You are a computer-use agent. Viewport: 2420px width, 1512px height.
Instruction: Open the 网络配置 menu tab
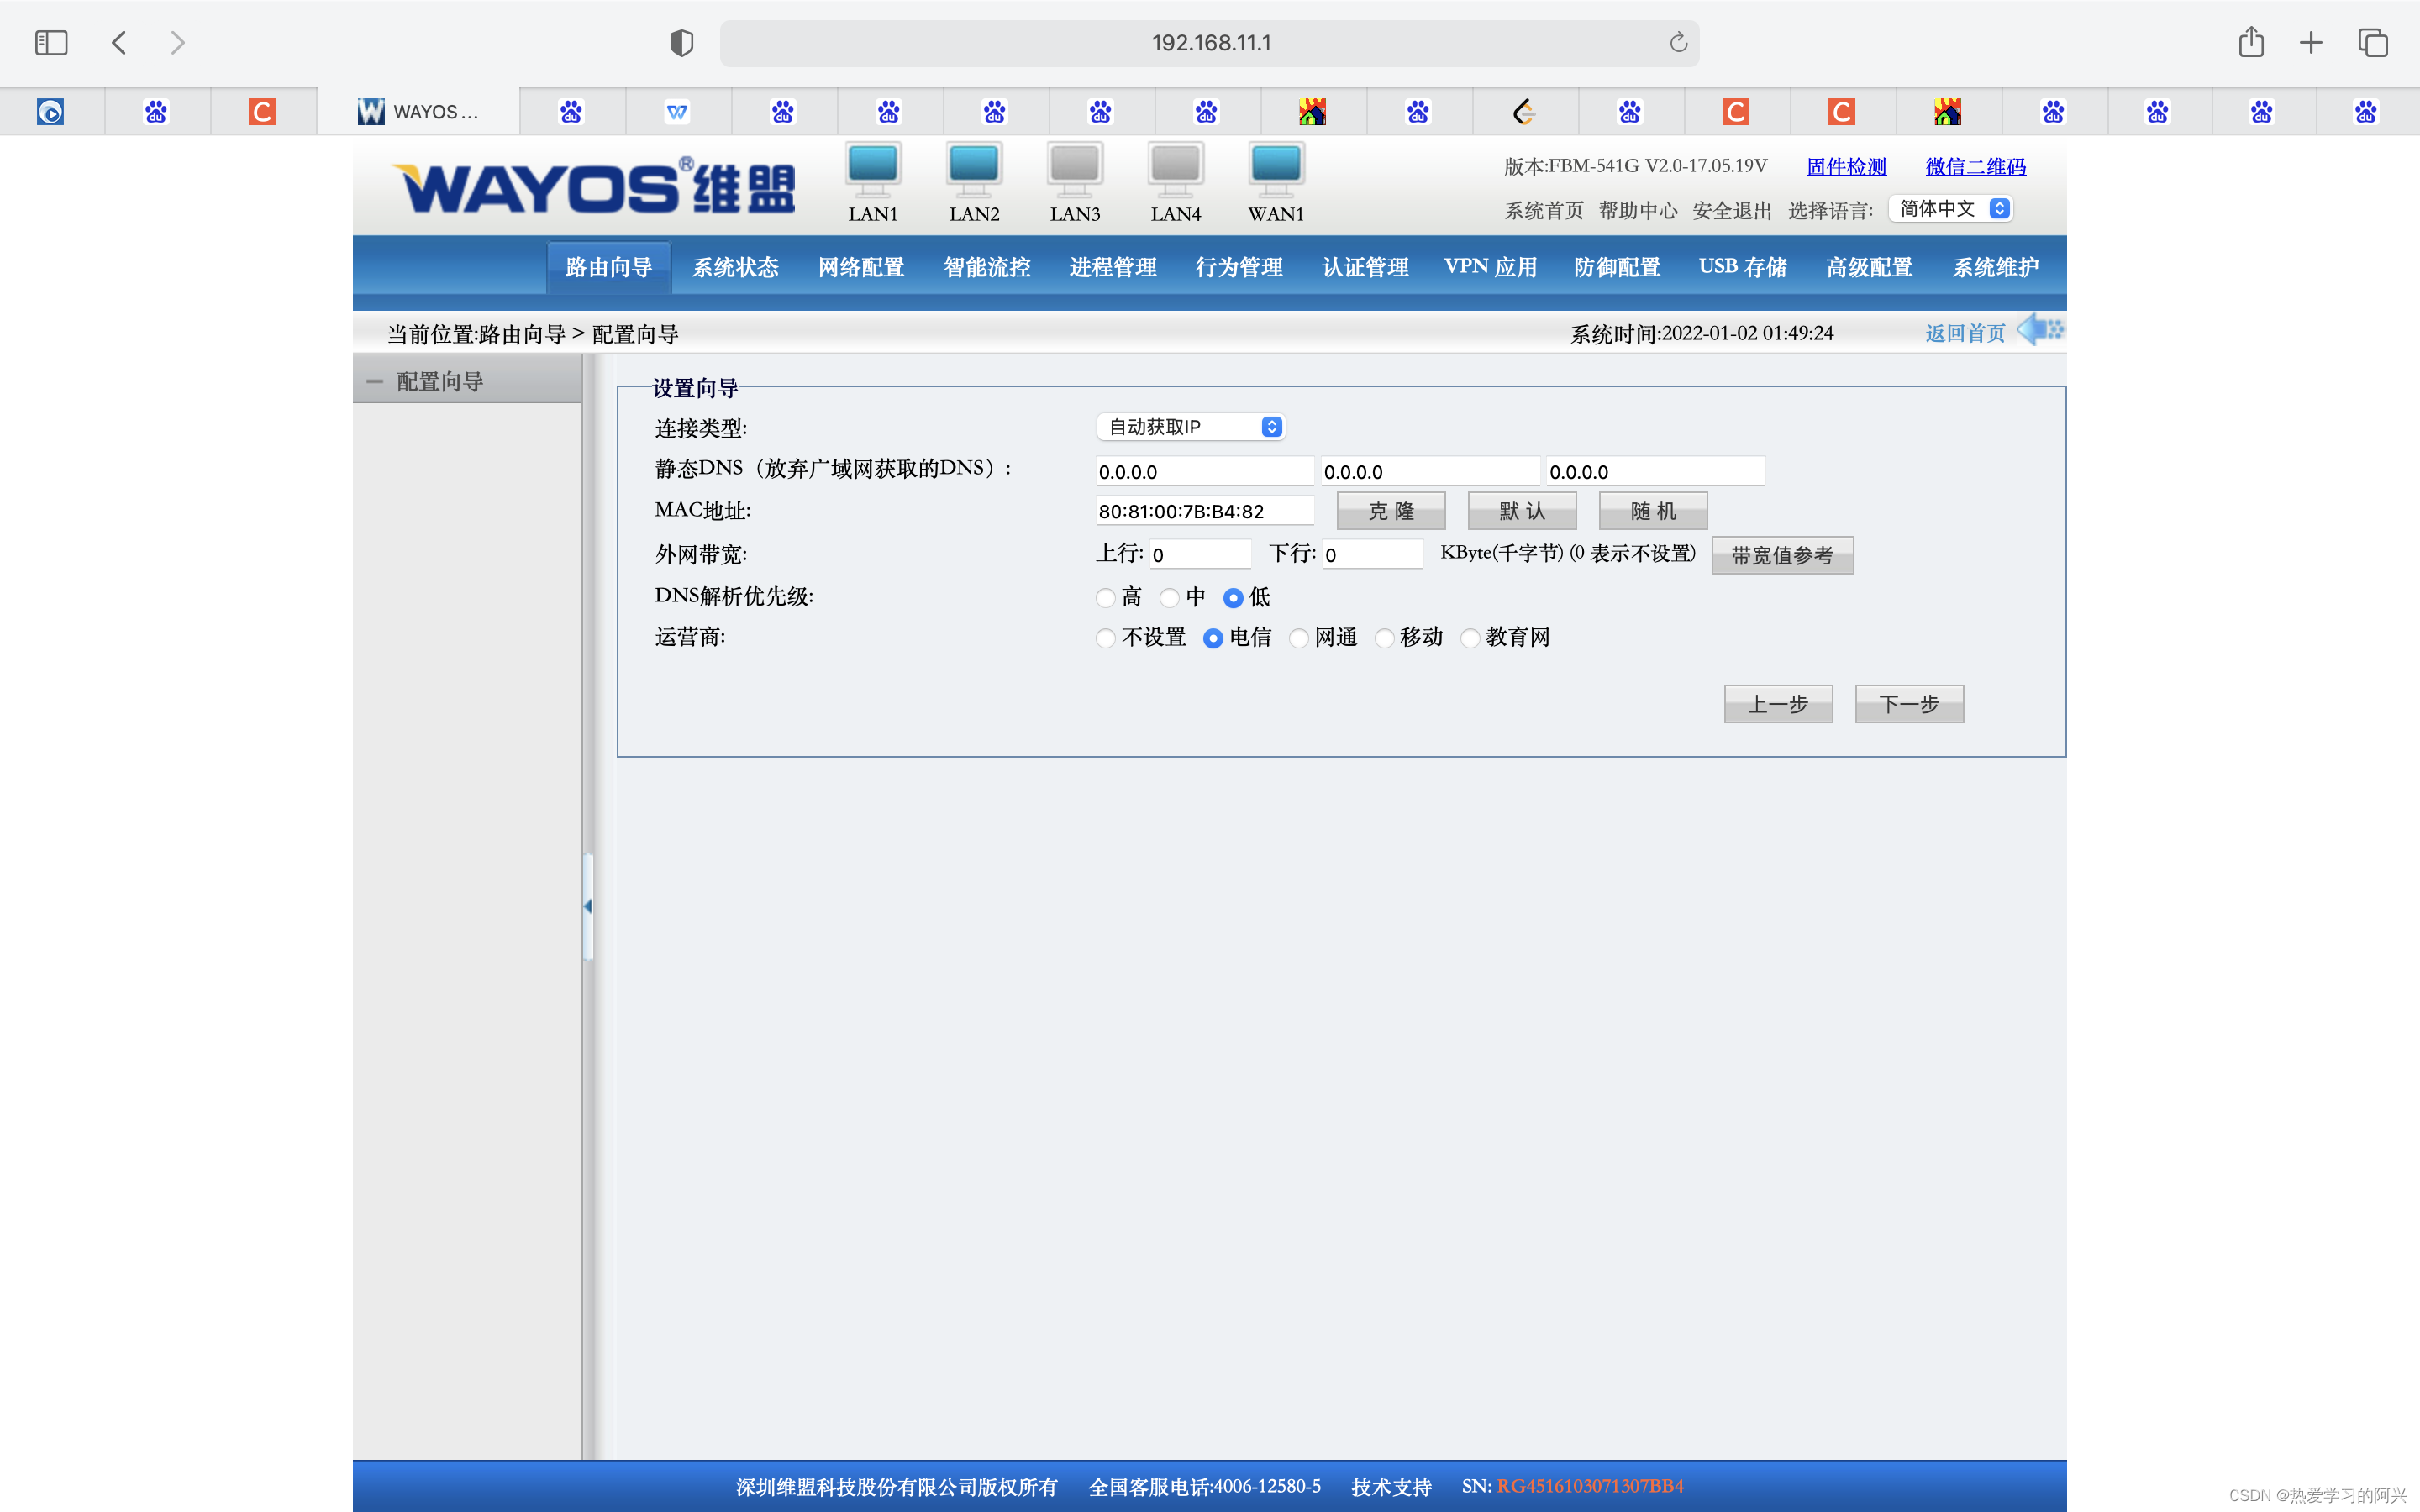click(861, 267)
